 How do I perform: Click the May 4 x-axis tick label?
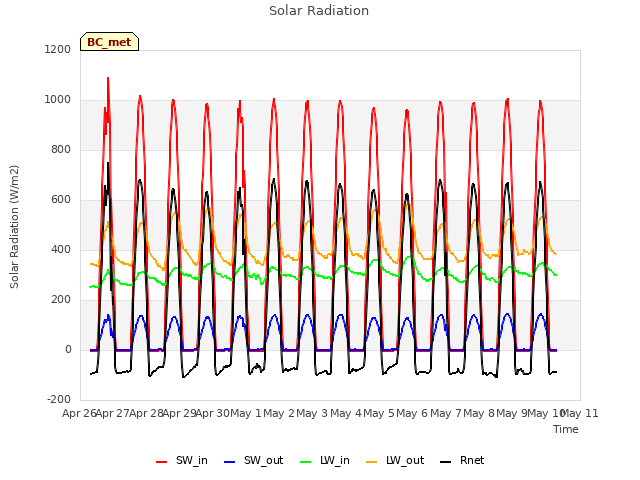[346, 413]
